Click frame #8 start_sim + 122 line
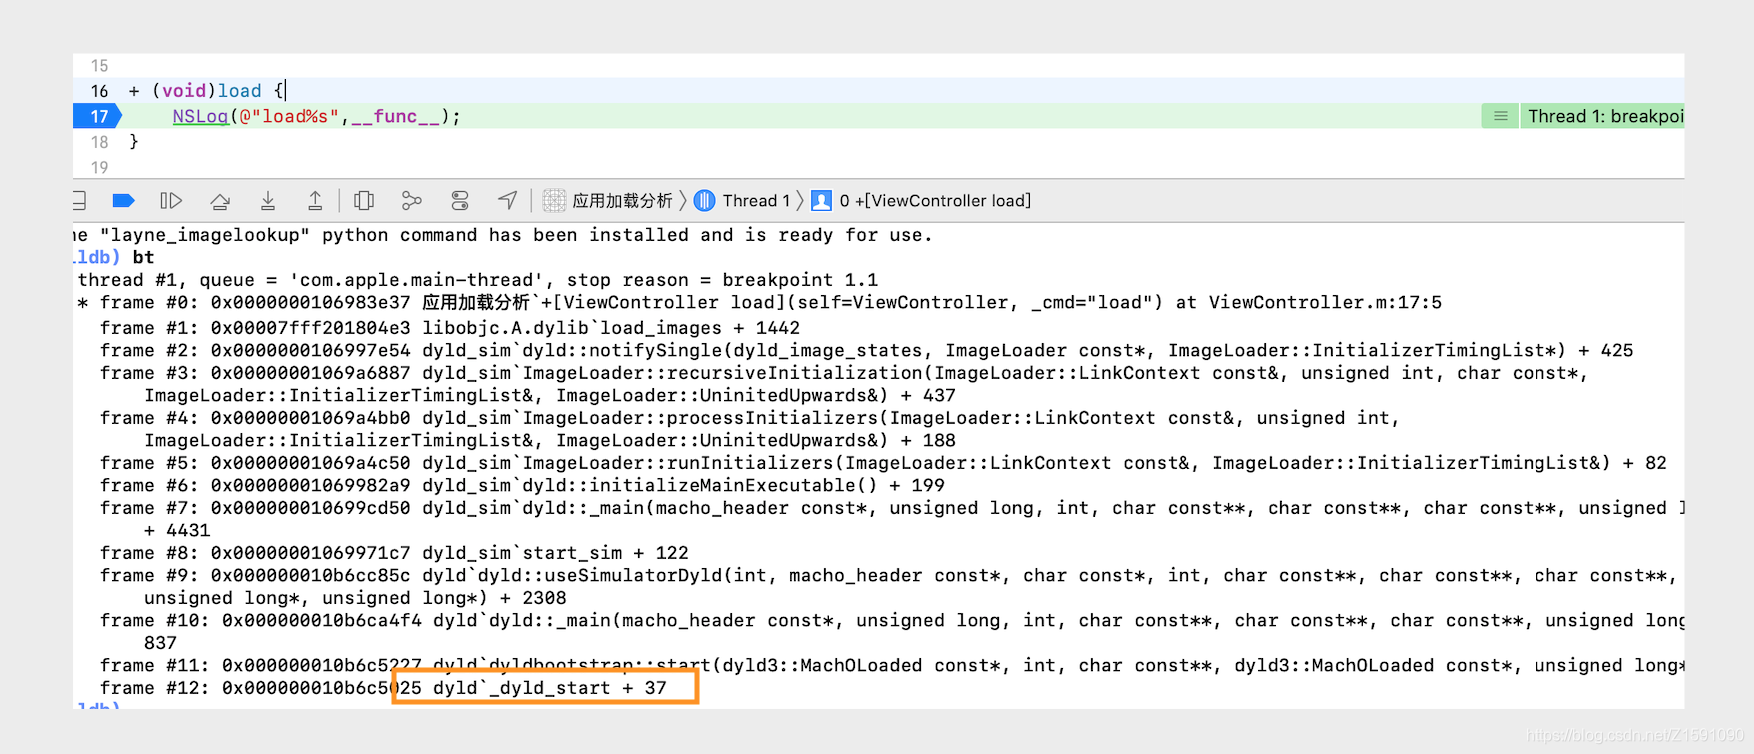Image resolution: width=1754 pixels, height=754 pixels. pos(394,553)
